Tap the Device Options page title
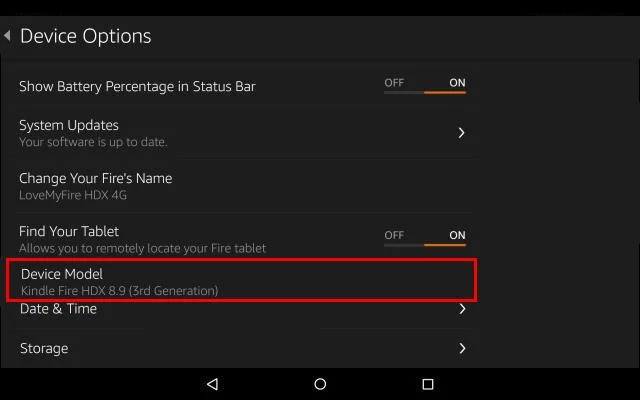 pyautogui.click(x=86, y=36)
